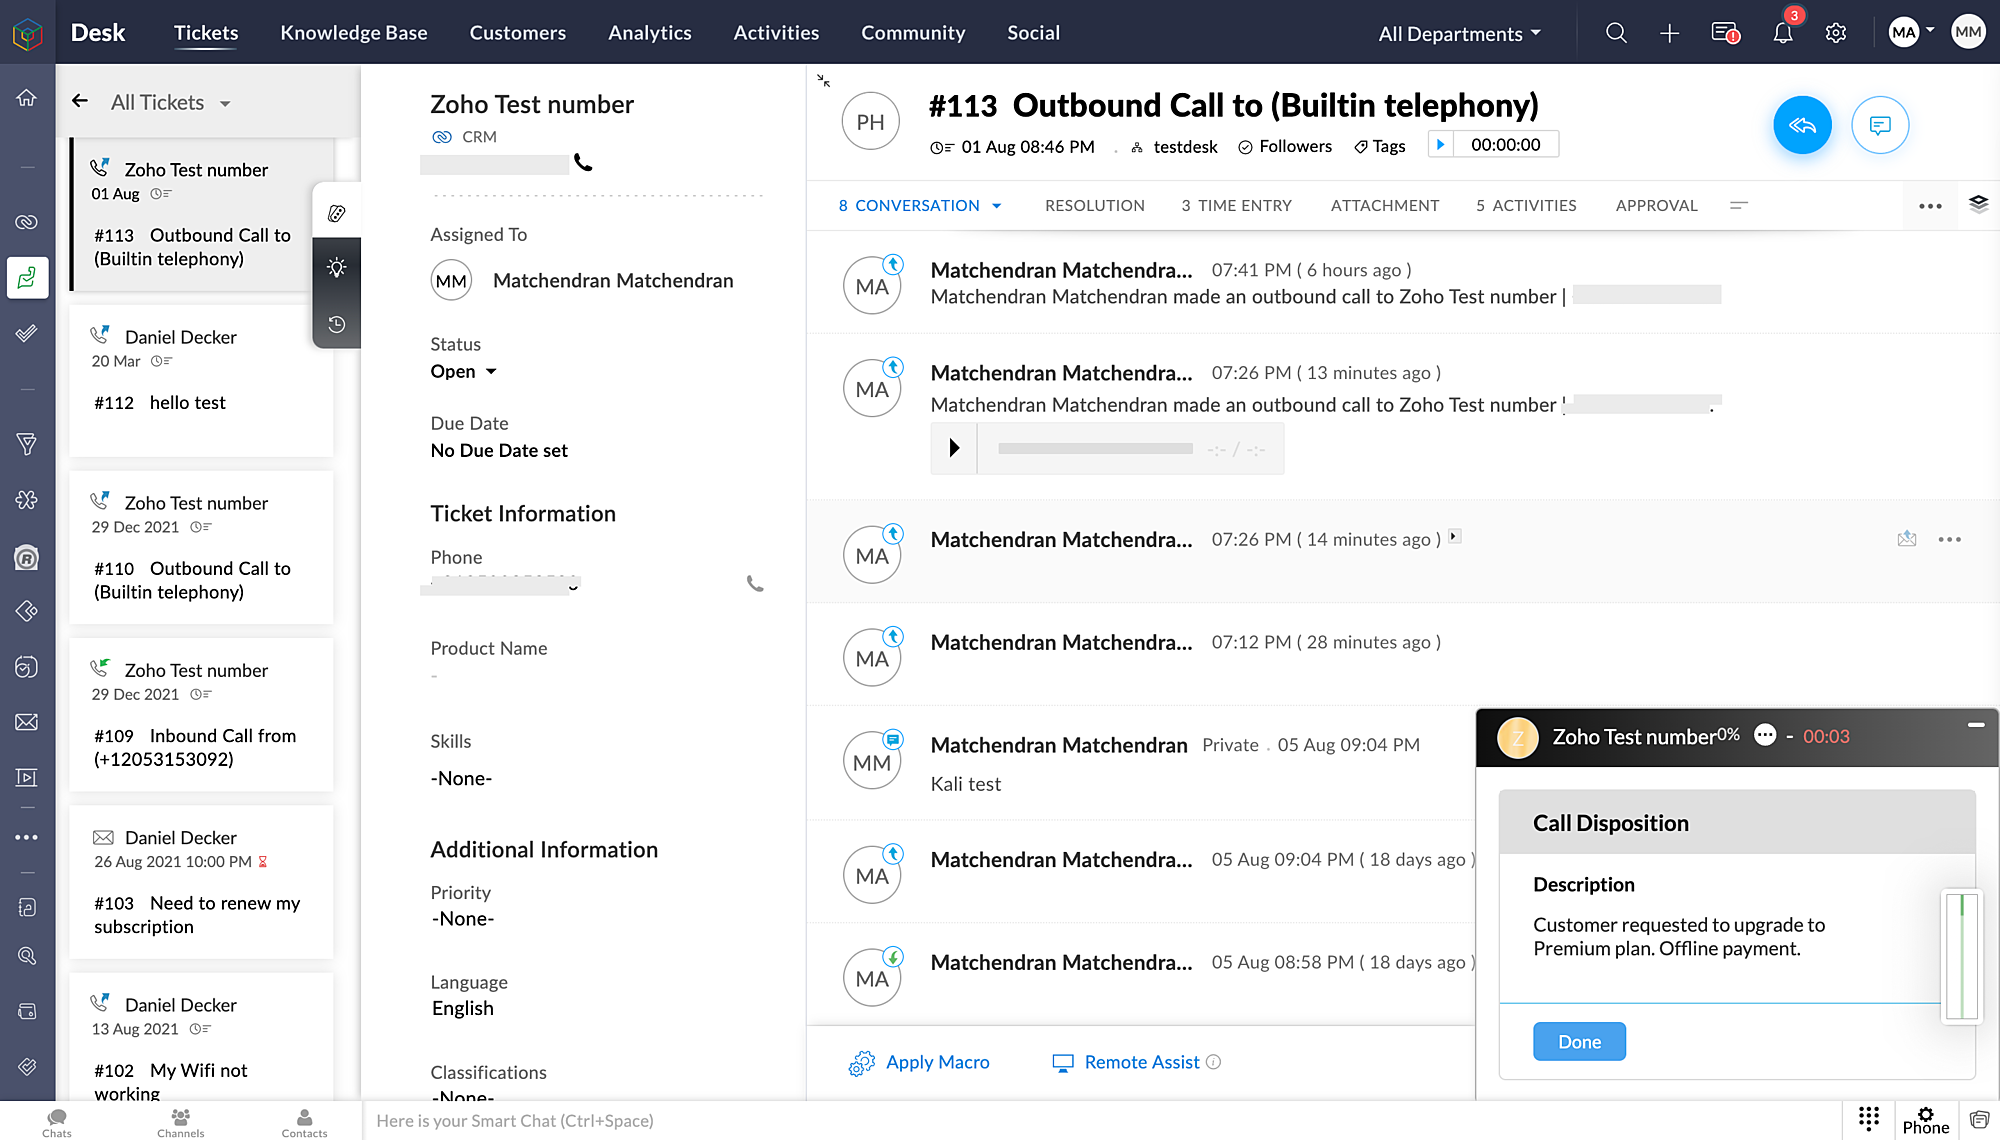The image size is (2000, 1140).
Task: Call the Phone field number icon
Action: [755, 584]
